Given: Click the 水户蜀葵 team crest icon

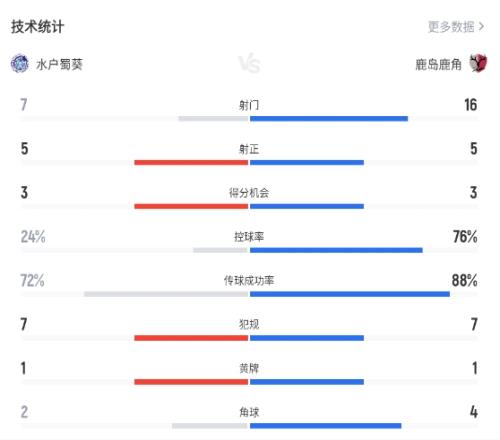Looking at the screenshot, I should (x=20, y=63).
